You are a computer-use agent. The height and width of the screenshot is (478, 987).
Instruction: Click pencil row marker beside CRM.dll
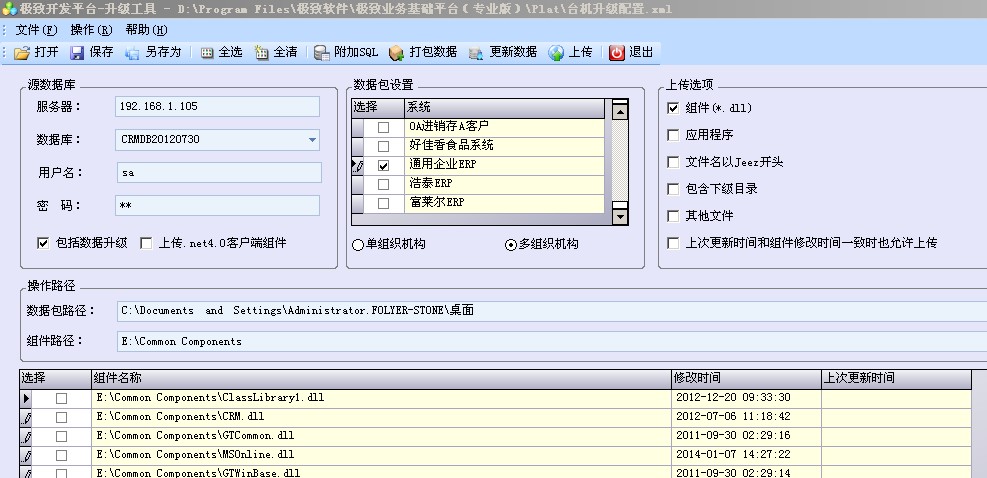click(26, 418)
